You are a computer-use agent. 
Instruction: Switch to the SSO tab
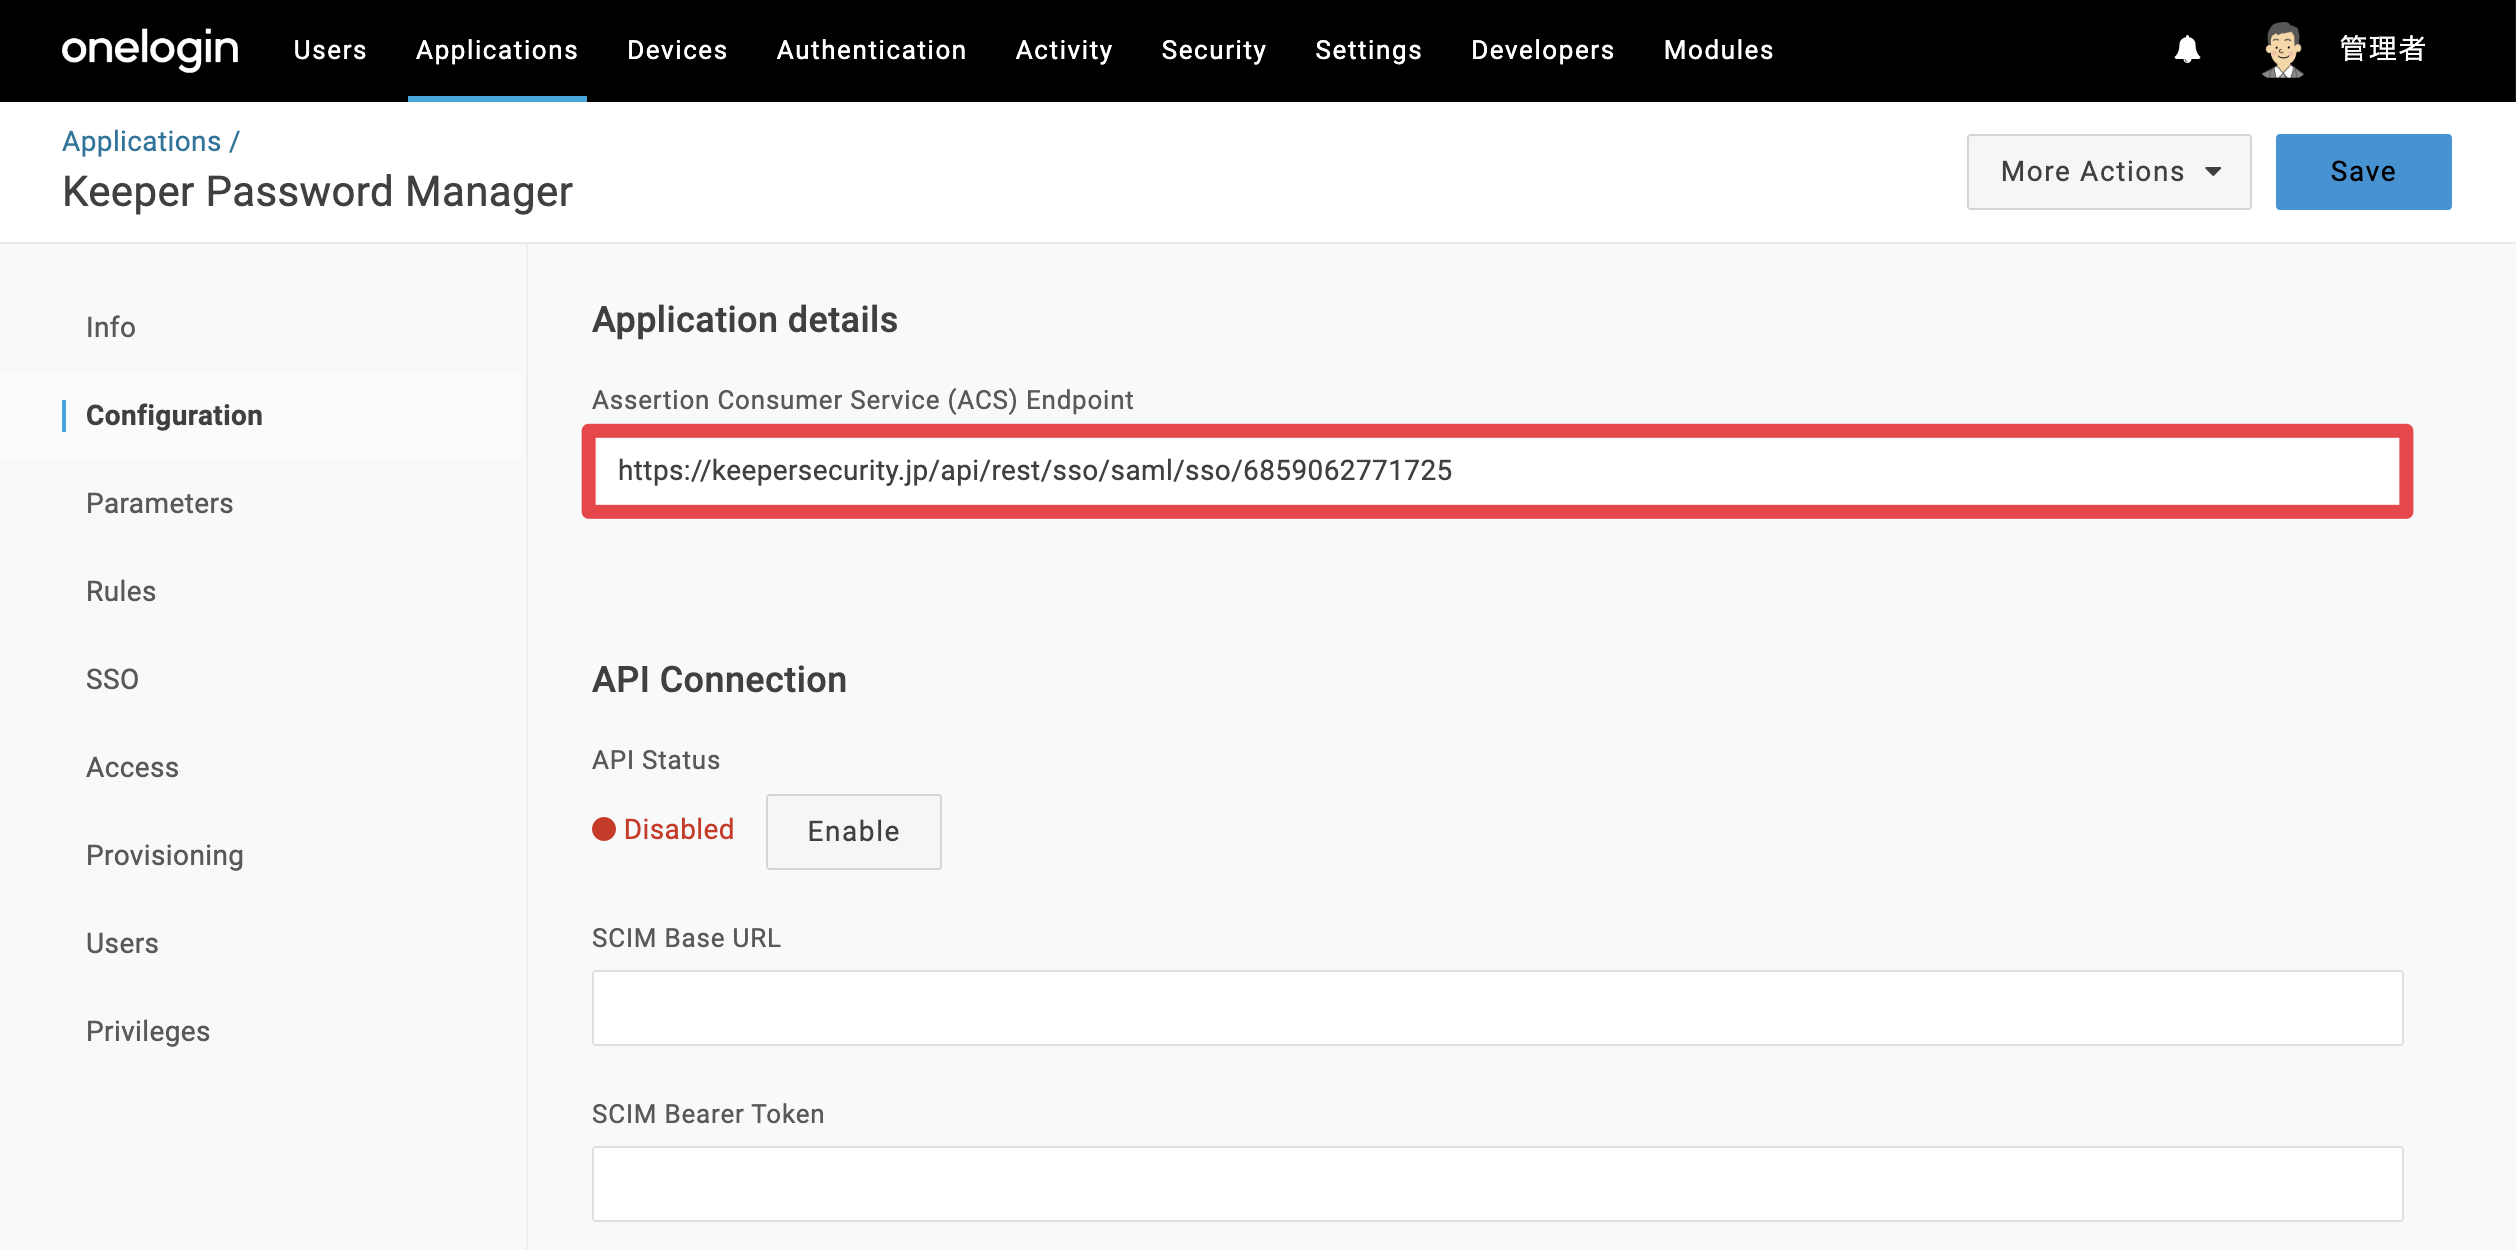[x=112, y=679]
